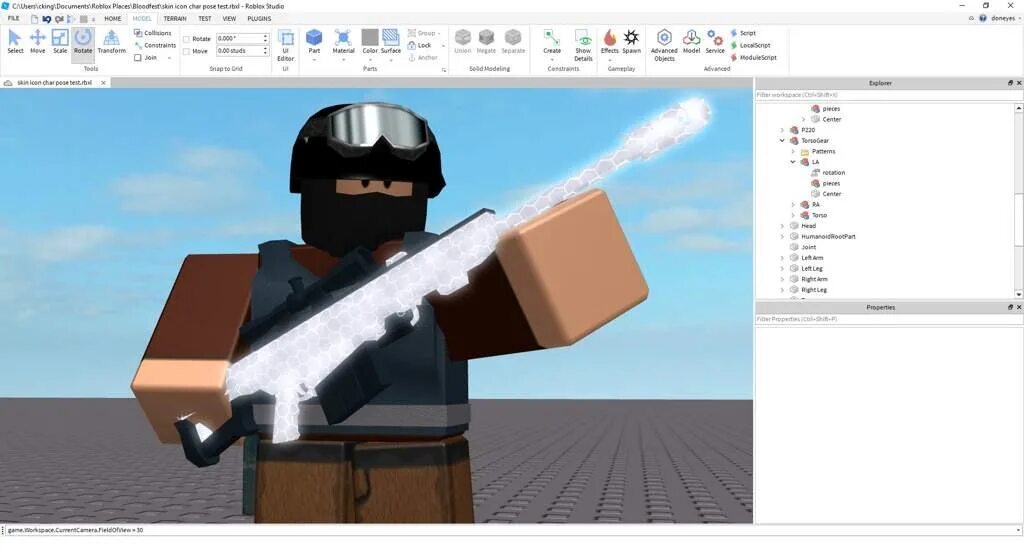
Task: Click the Undo icon in quick access
Action: pos(46,19)
